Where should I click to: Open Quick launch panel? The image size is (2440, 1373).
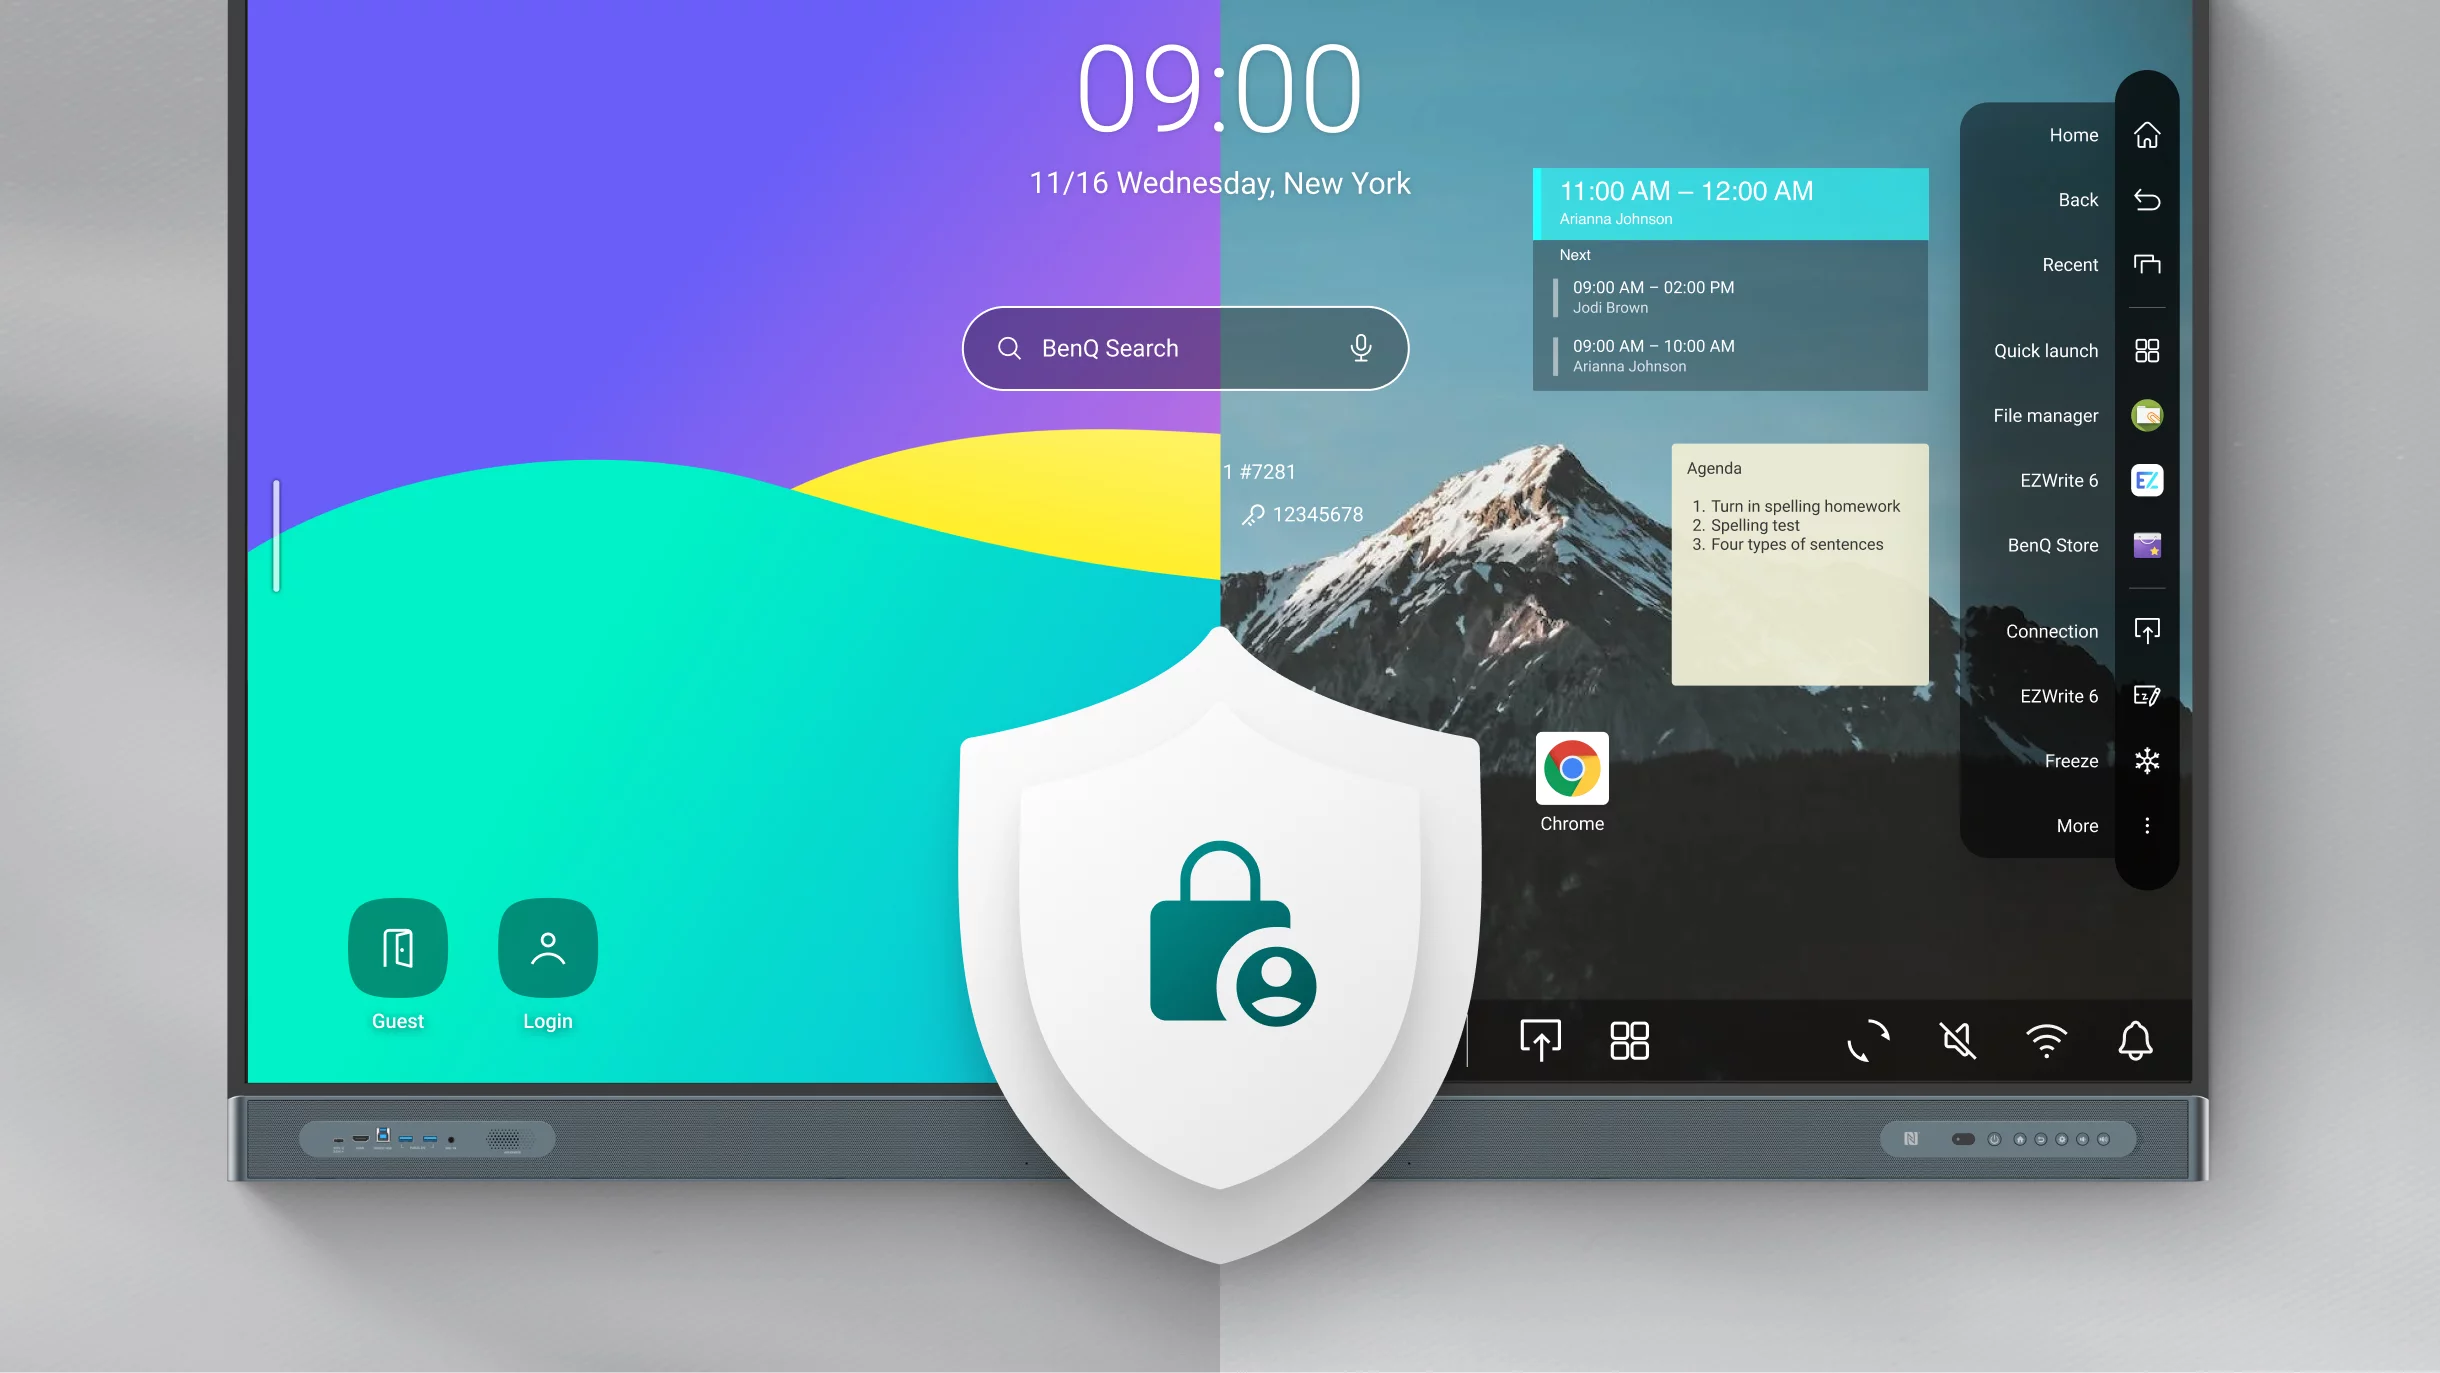[2147, 350]
